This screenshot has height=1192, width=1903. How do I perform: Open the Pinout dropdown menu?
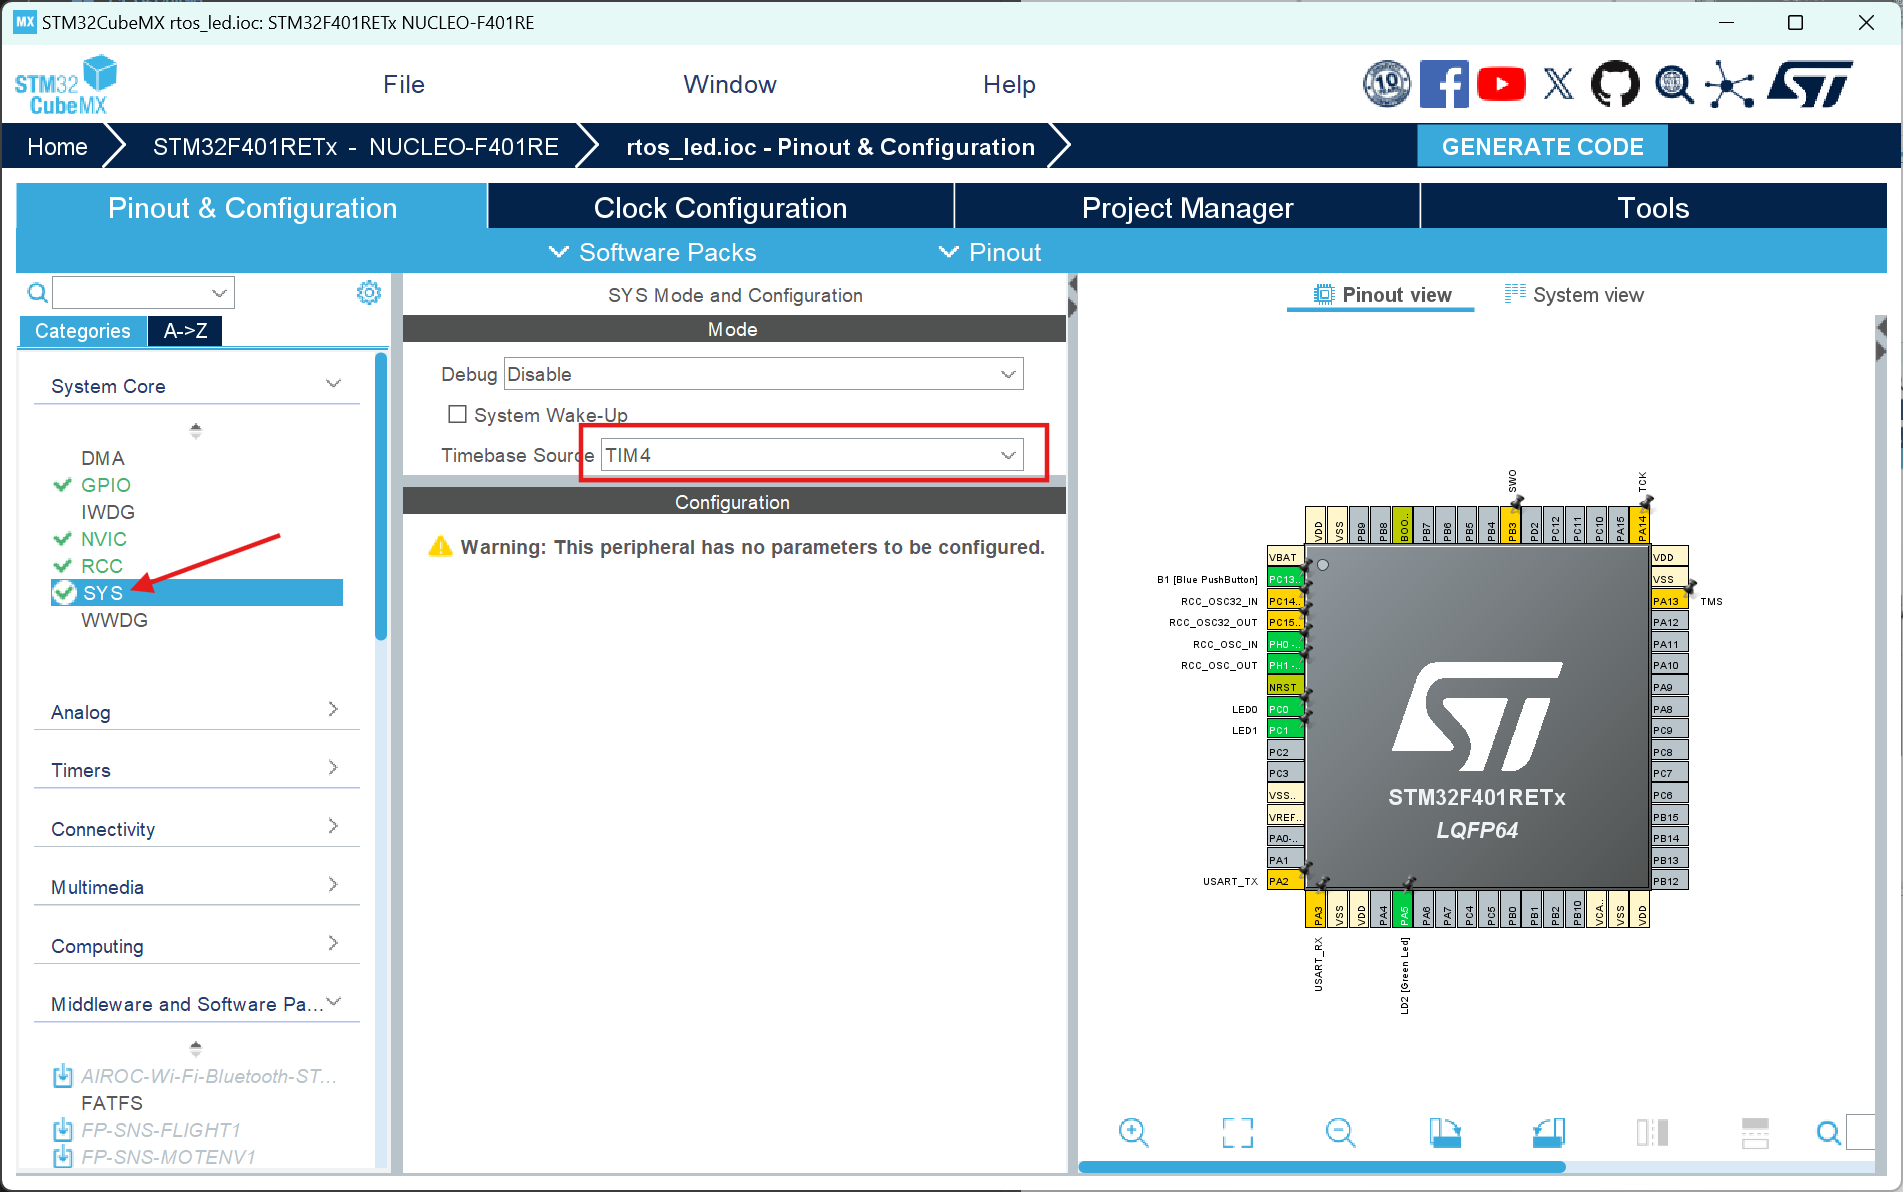point(990,252)
